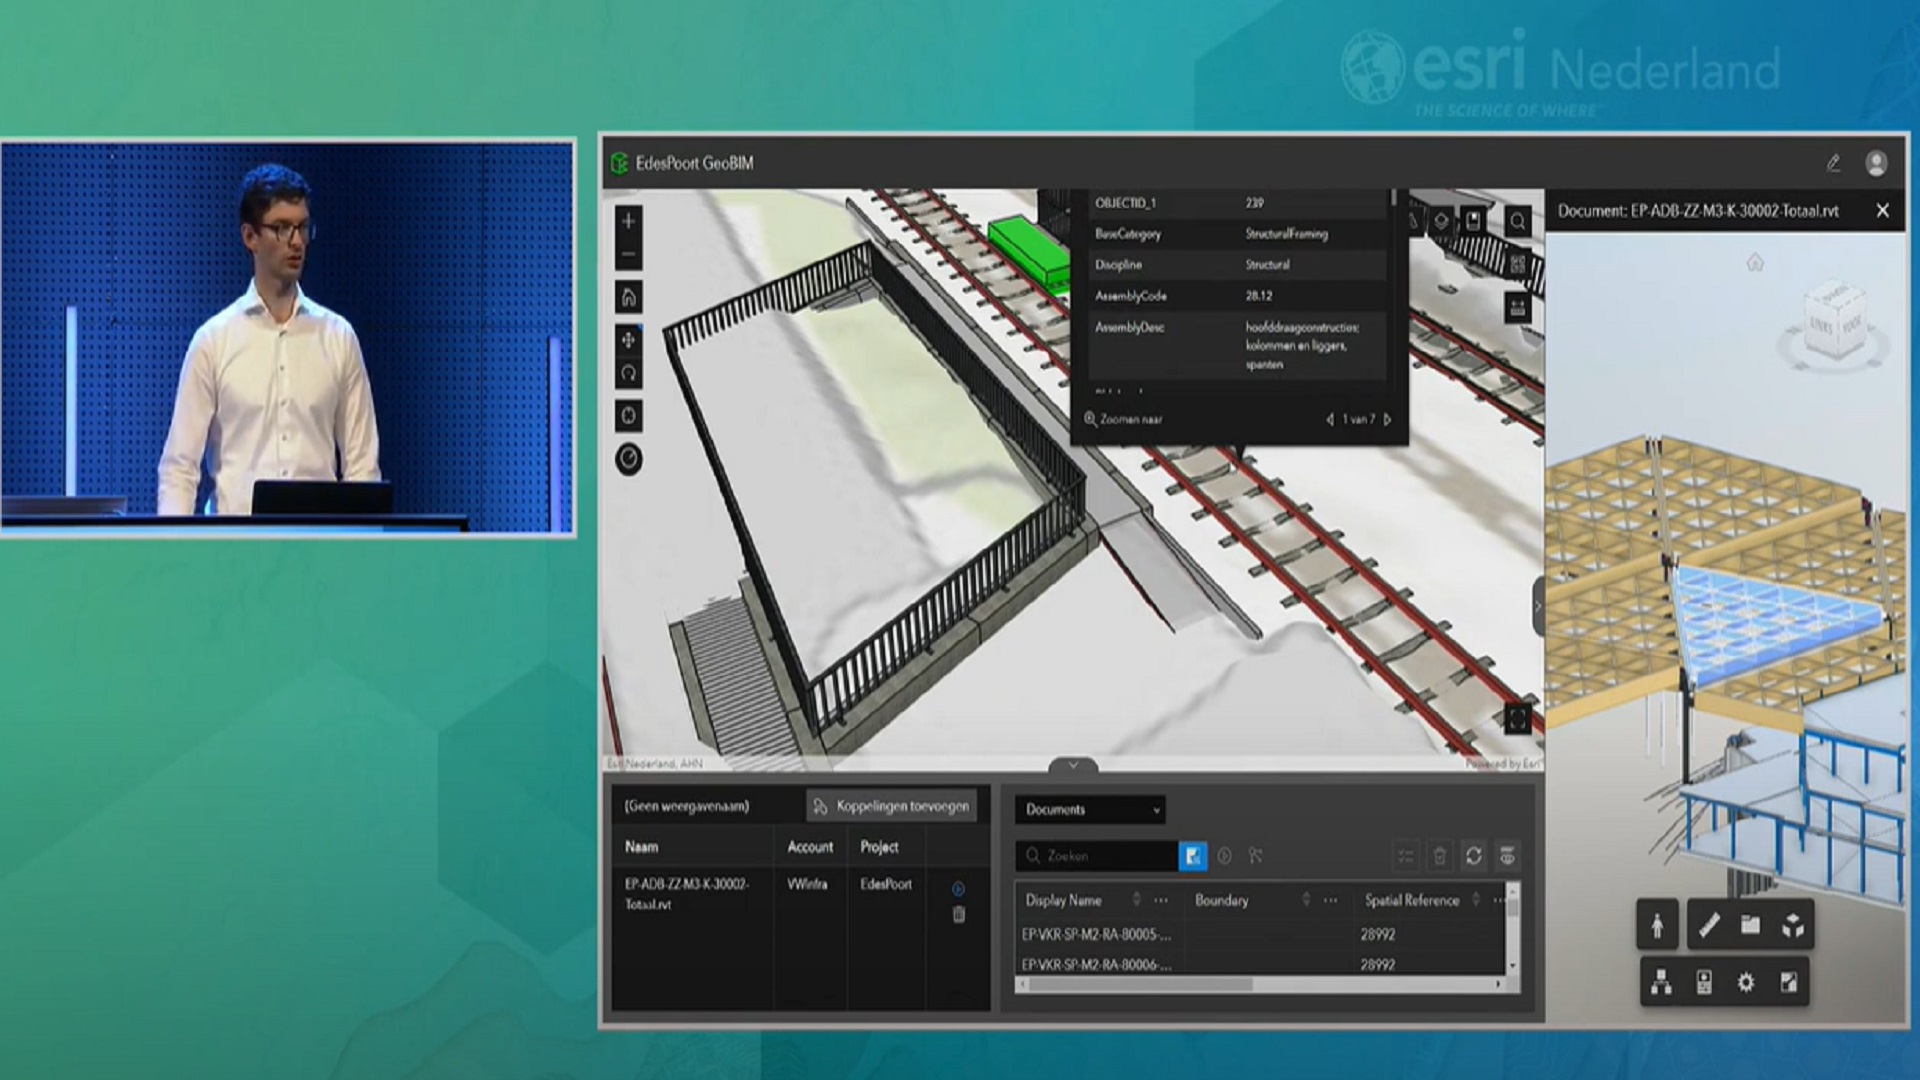This screenshot has width=1920, height=1080.
Task: Click Zoomen naar in the popup
Action: [x=1124, y=420]
